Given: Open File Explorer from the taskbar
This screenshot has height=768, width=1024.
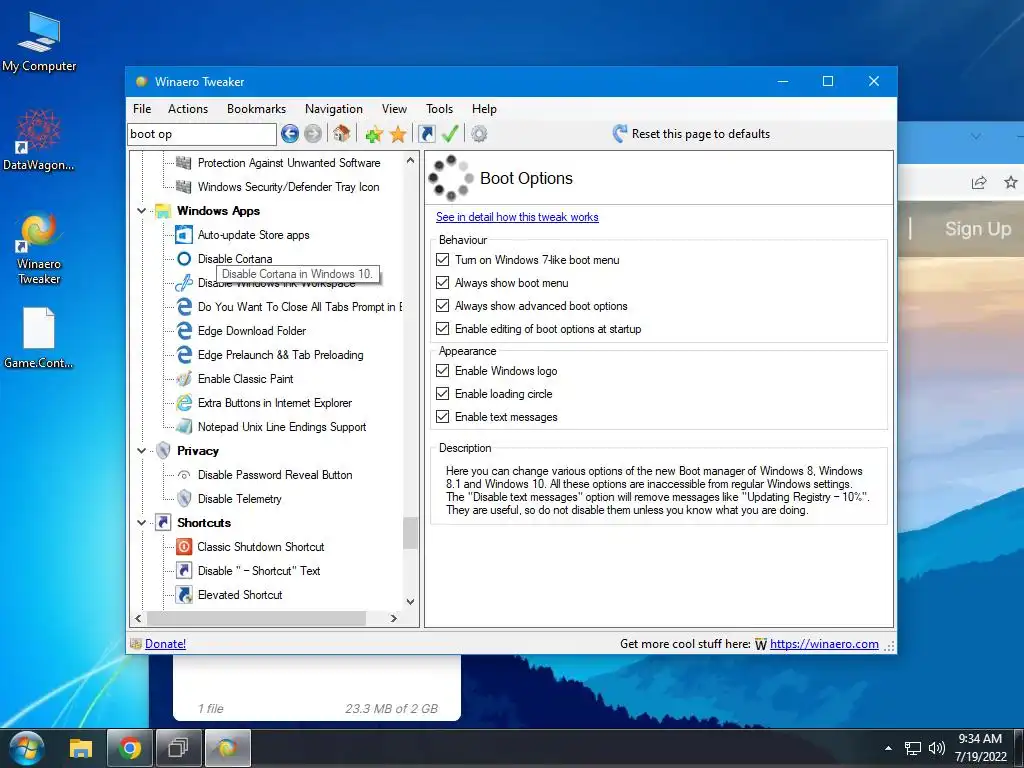Looking at the screenshot, I should 81,748.
